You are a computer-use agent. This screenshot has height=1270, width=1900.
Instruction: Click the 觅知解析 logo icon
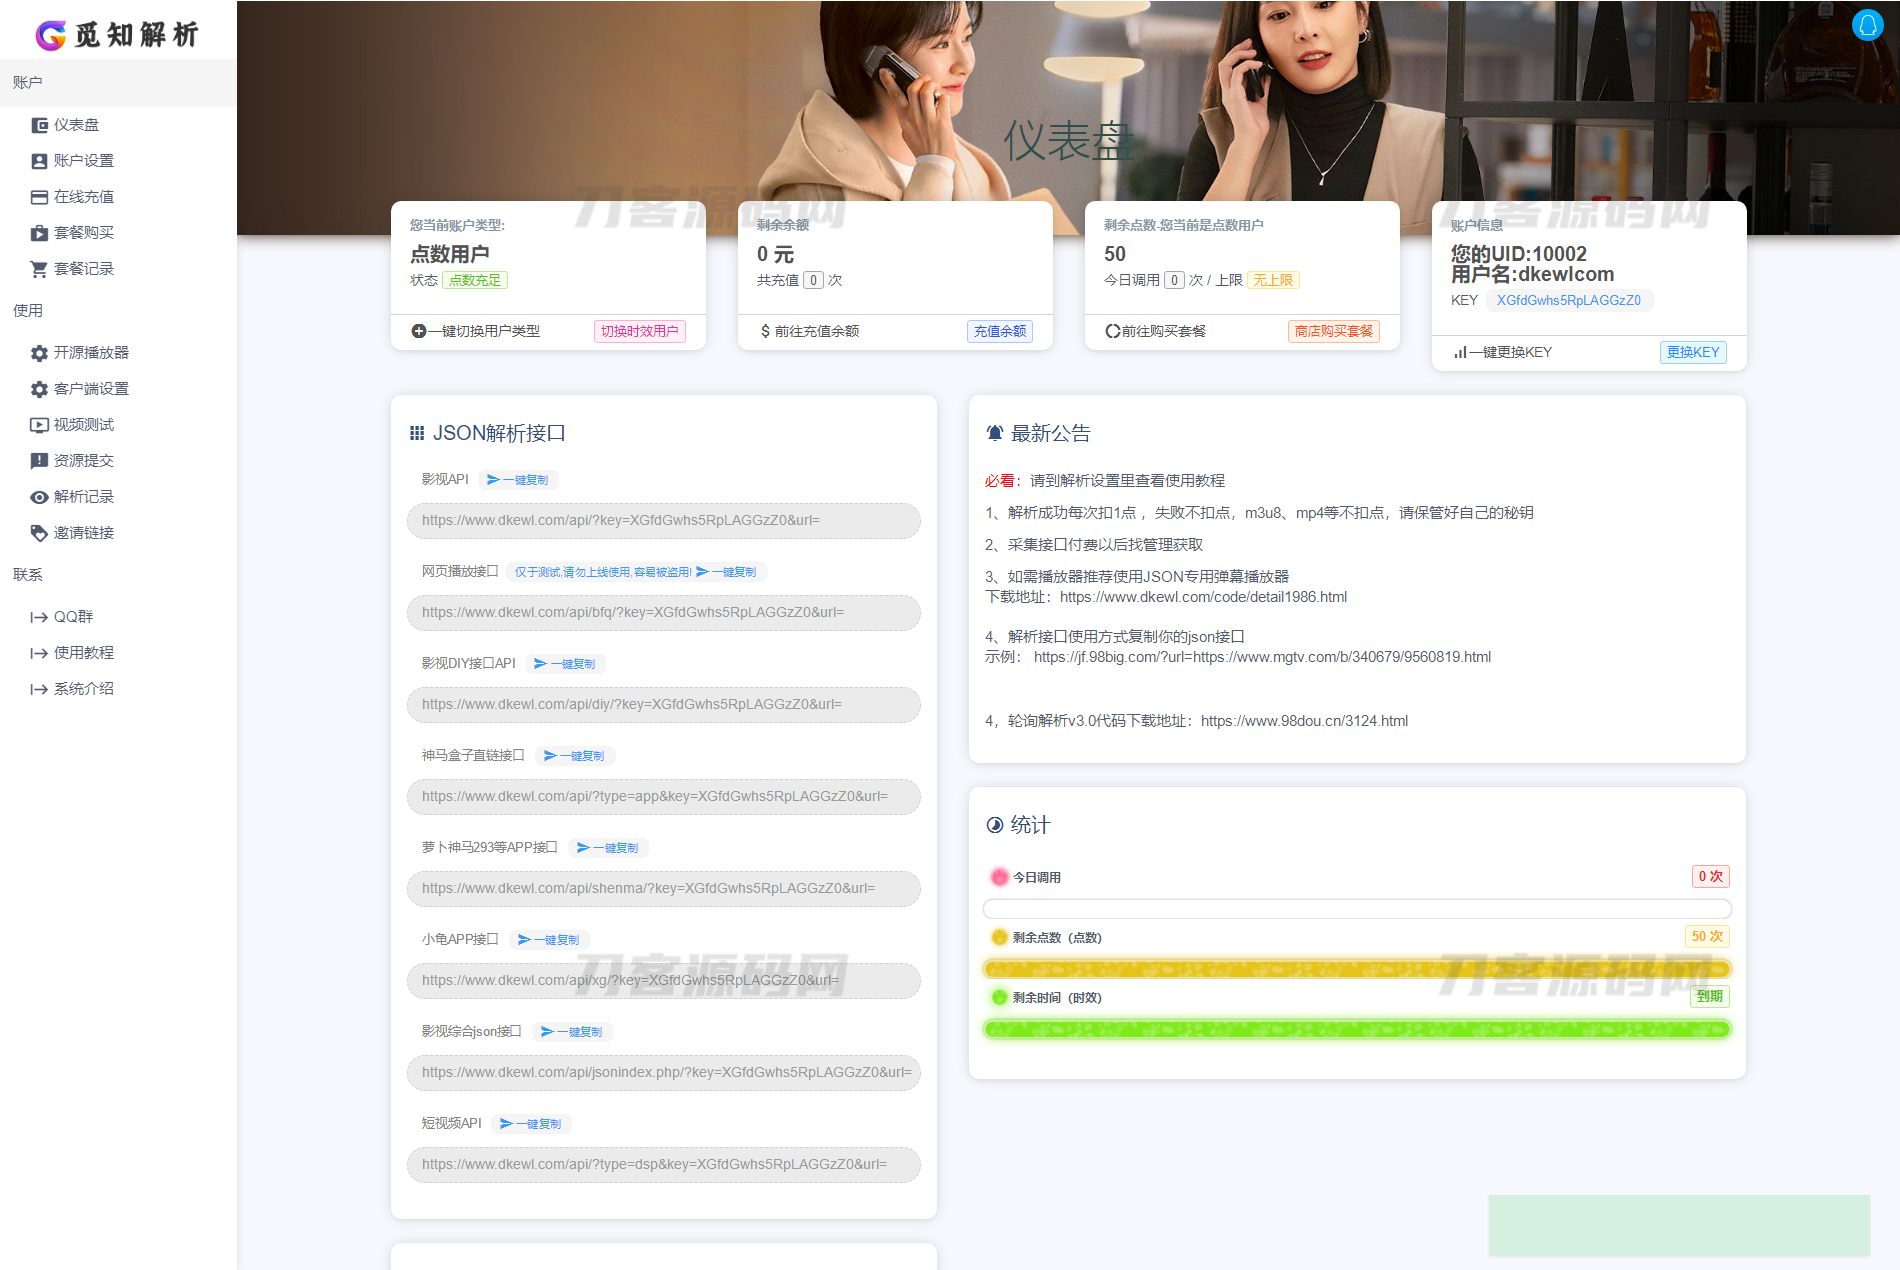(x=50, y=35)
